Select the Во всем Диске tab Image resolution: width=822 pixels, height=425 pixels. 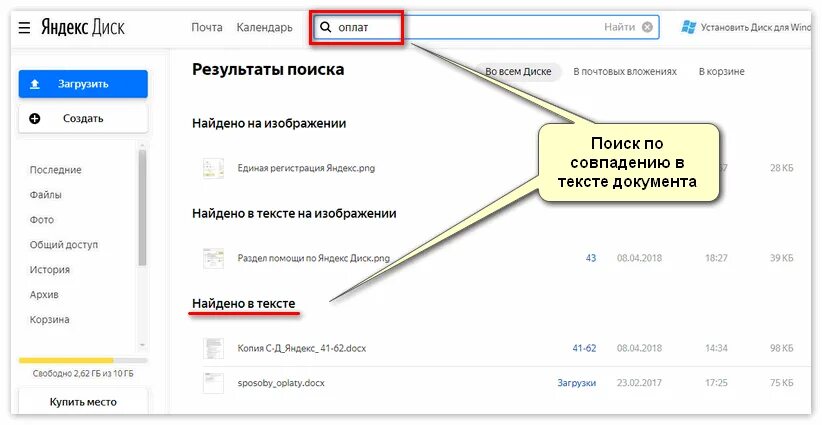tap(518, 72)
